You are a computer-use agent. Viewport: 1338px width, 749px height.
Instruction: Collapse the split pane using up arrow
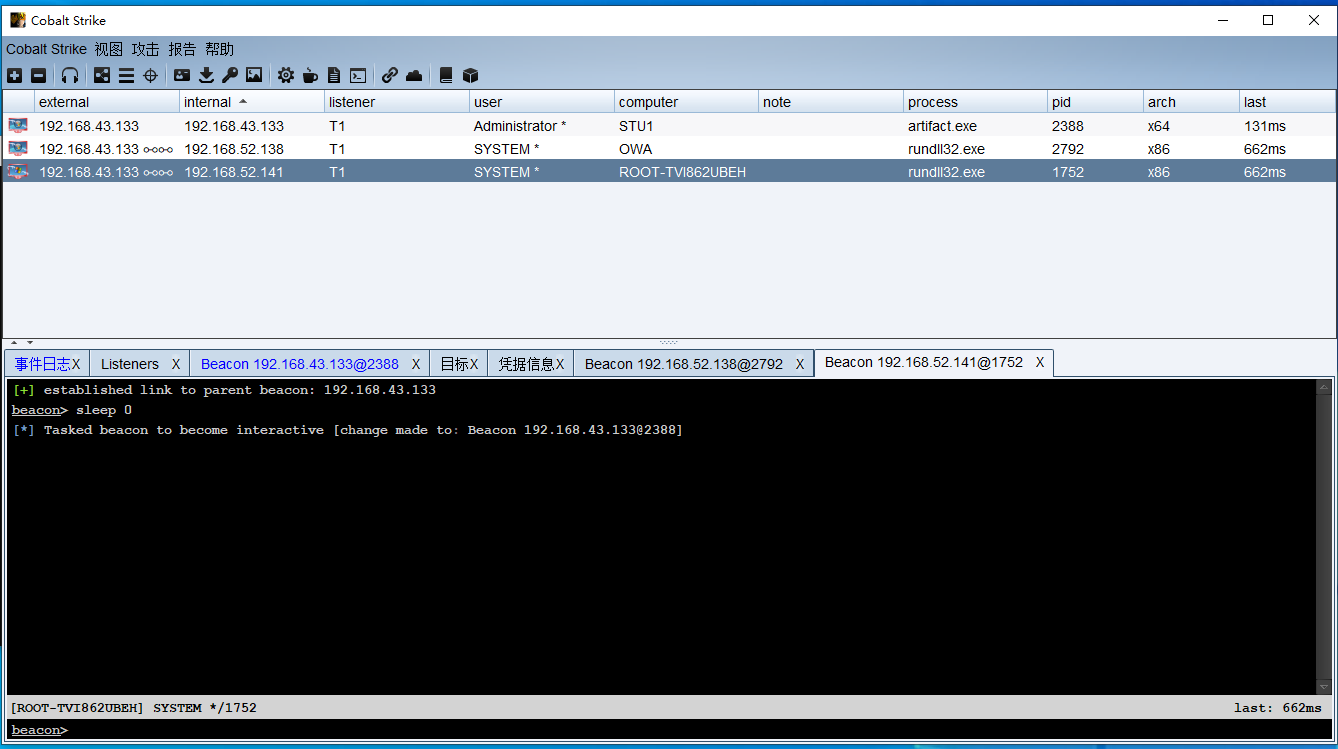pos(14,342)
